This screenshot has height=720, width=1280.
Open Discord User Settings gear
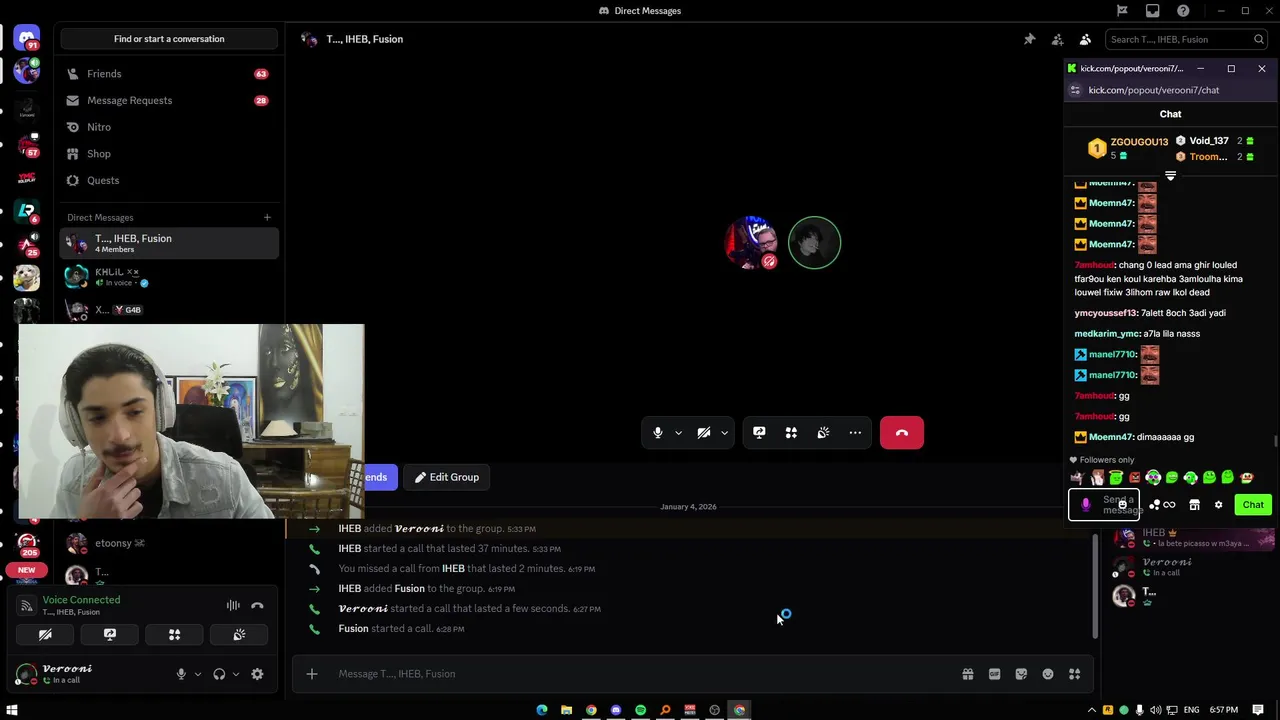point(257,674)
